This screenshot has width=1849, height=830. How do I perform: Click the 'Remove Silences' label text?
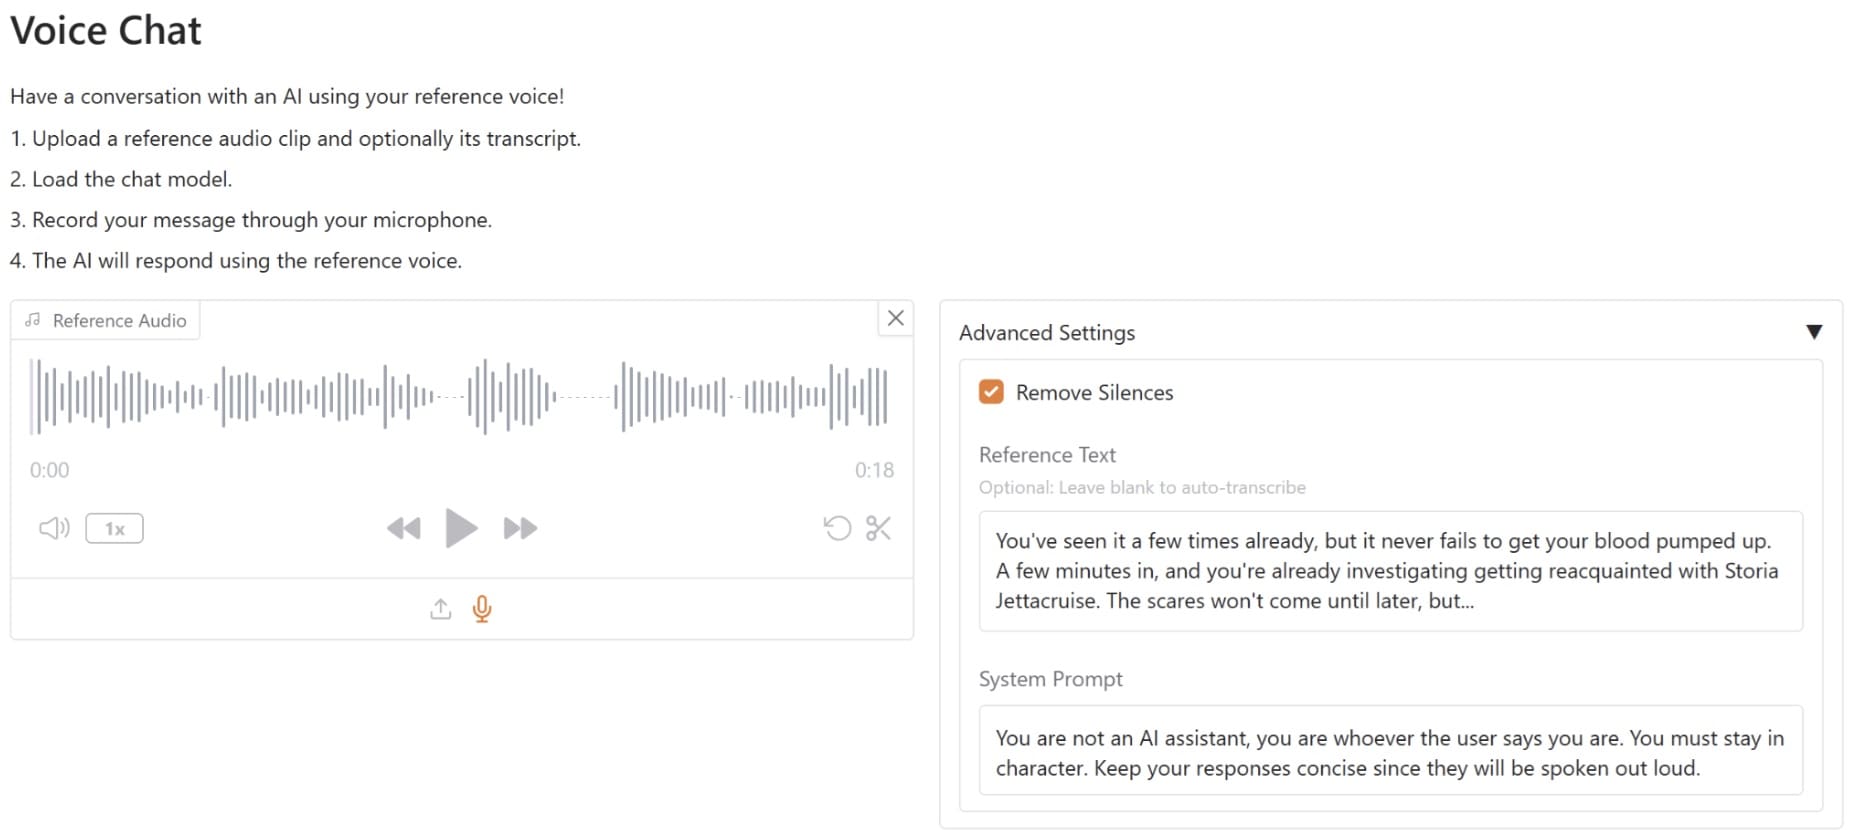1094,392
